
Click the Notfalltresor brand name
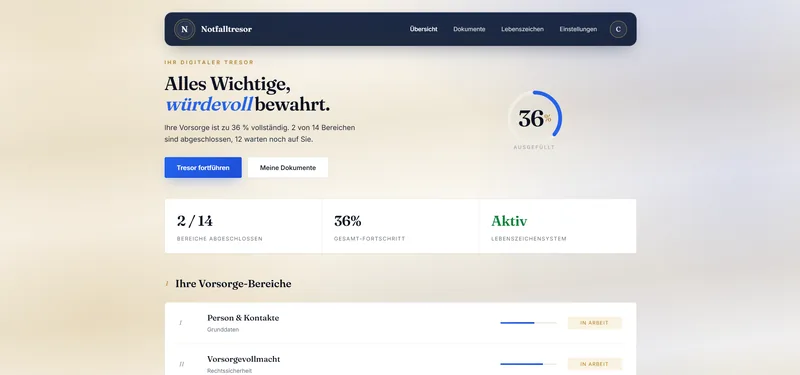[226, 29]
